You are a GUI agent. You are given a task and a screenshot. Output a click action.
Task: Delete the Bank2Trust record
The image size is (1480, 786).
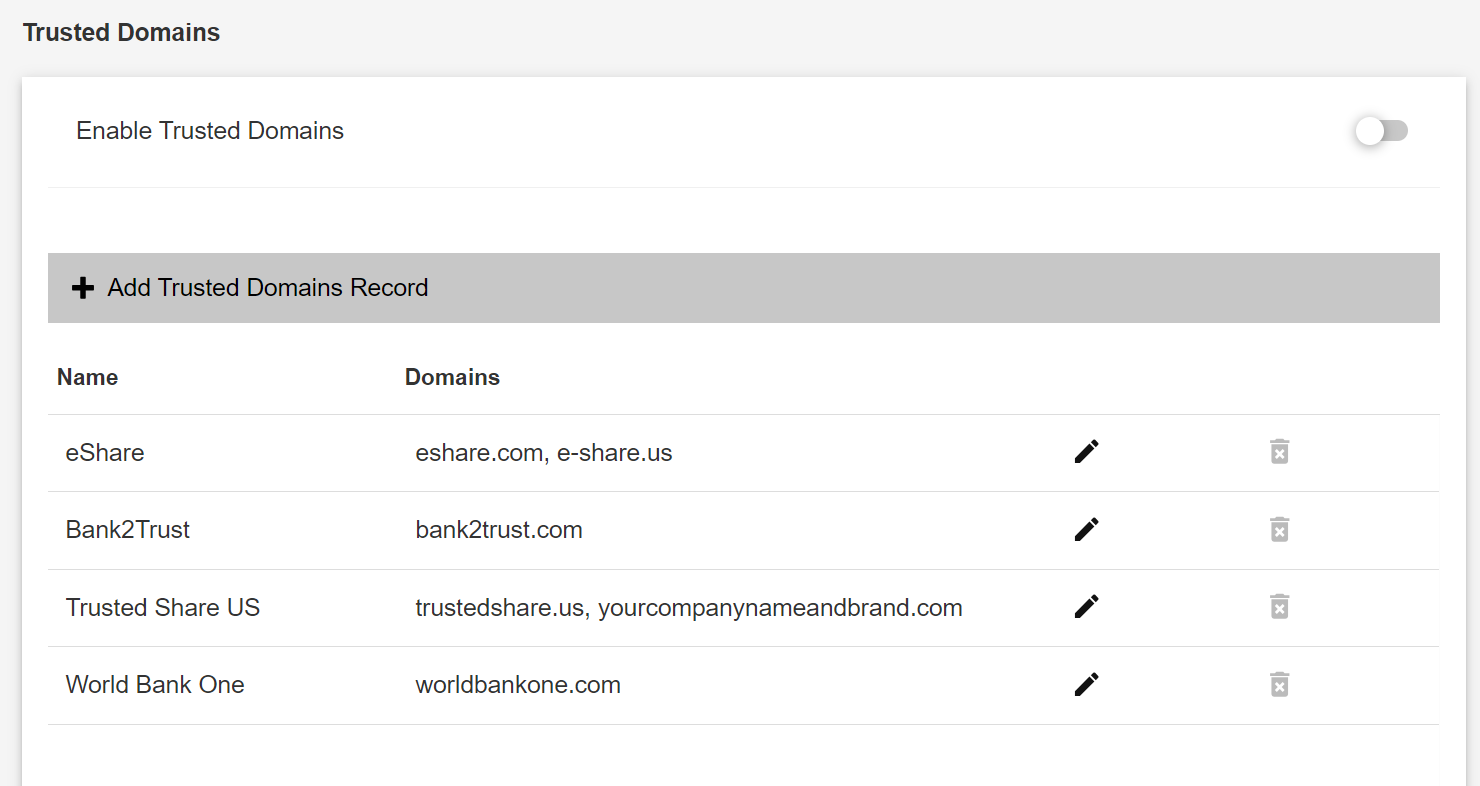(1279, 530)
